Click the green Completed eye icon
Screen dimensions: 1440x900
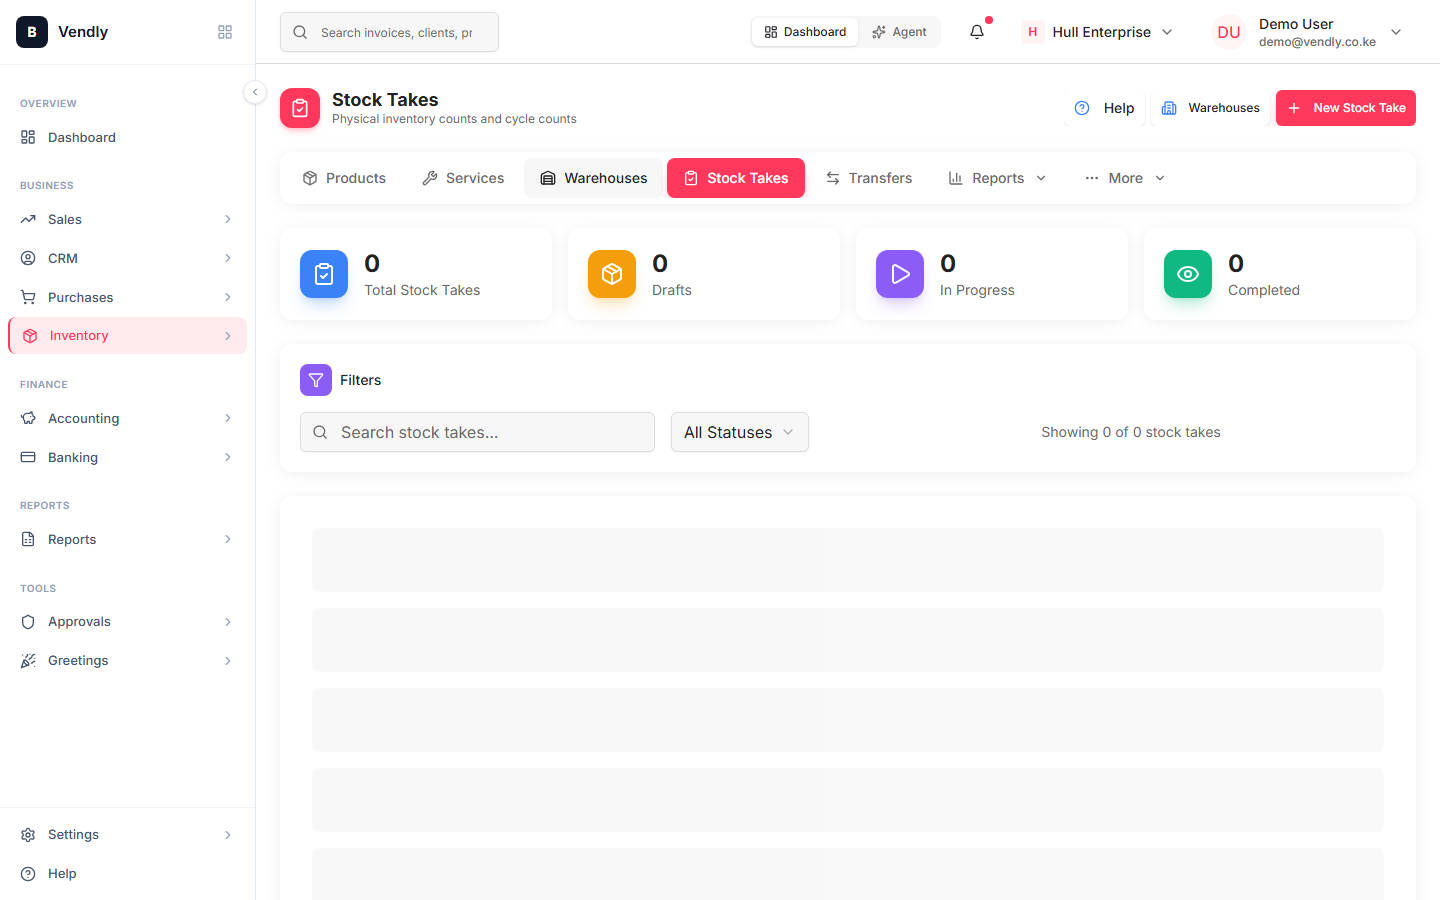tap(1188, 274)
